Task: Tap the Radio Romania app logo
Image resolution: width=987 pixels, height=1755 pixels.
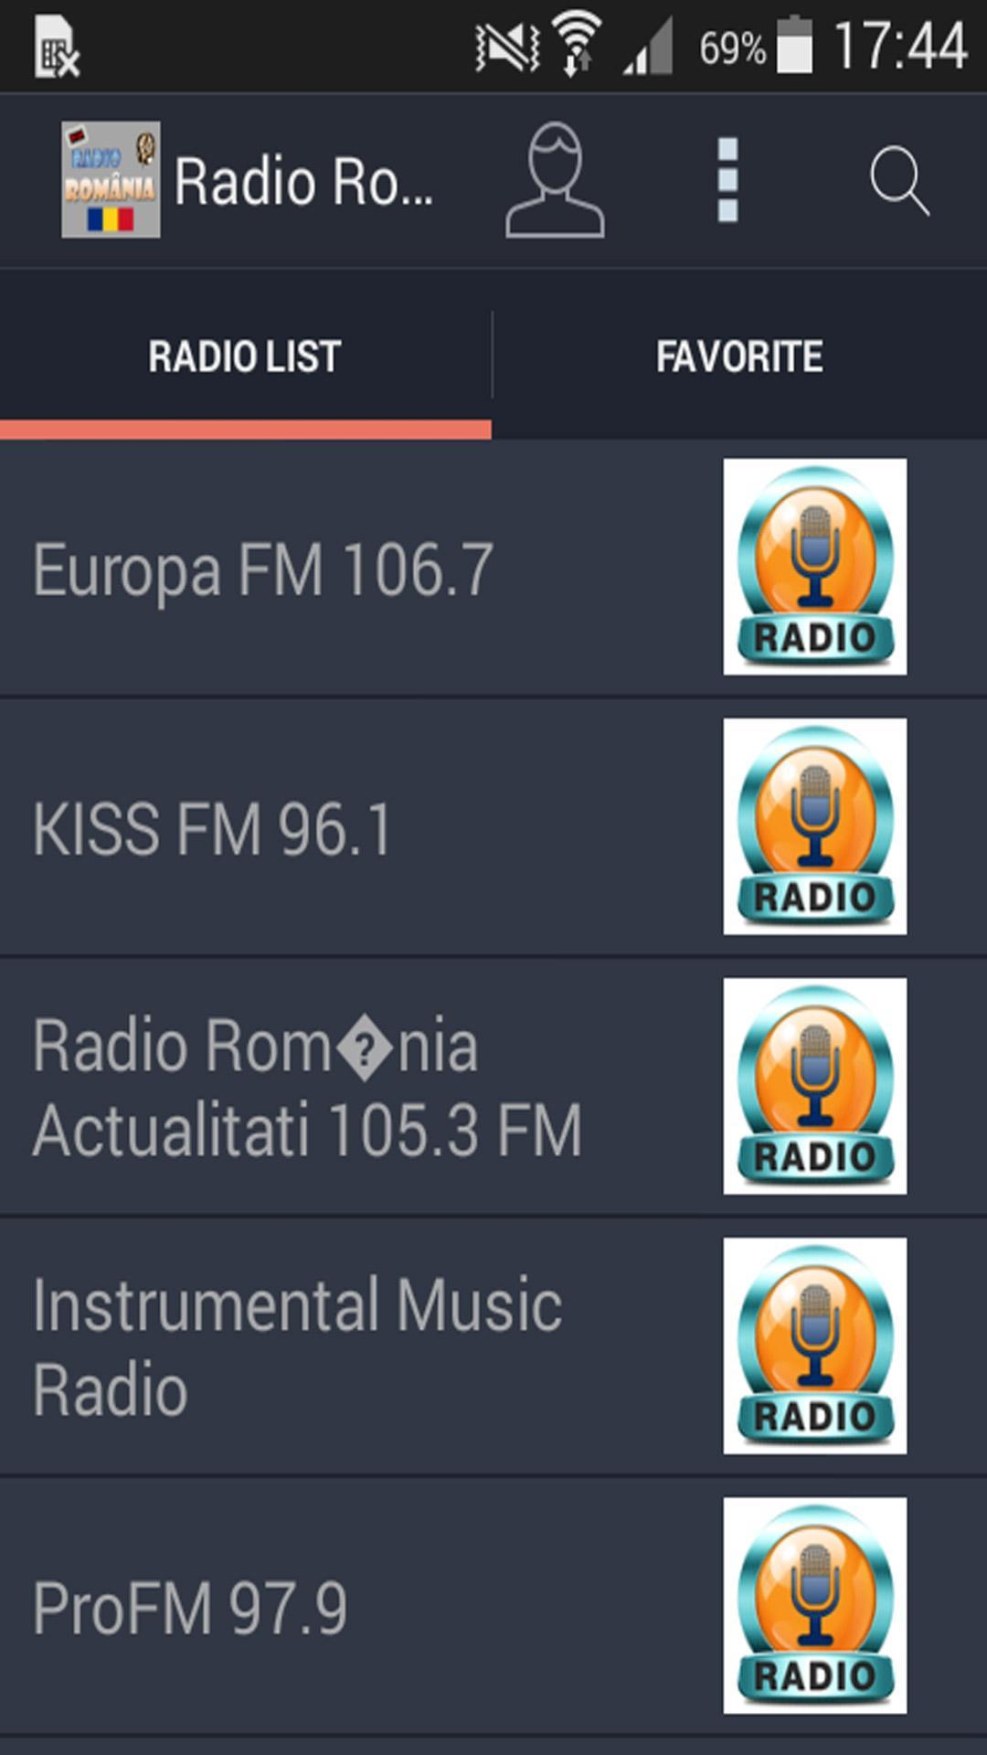Action: point(110,180)
